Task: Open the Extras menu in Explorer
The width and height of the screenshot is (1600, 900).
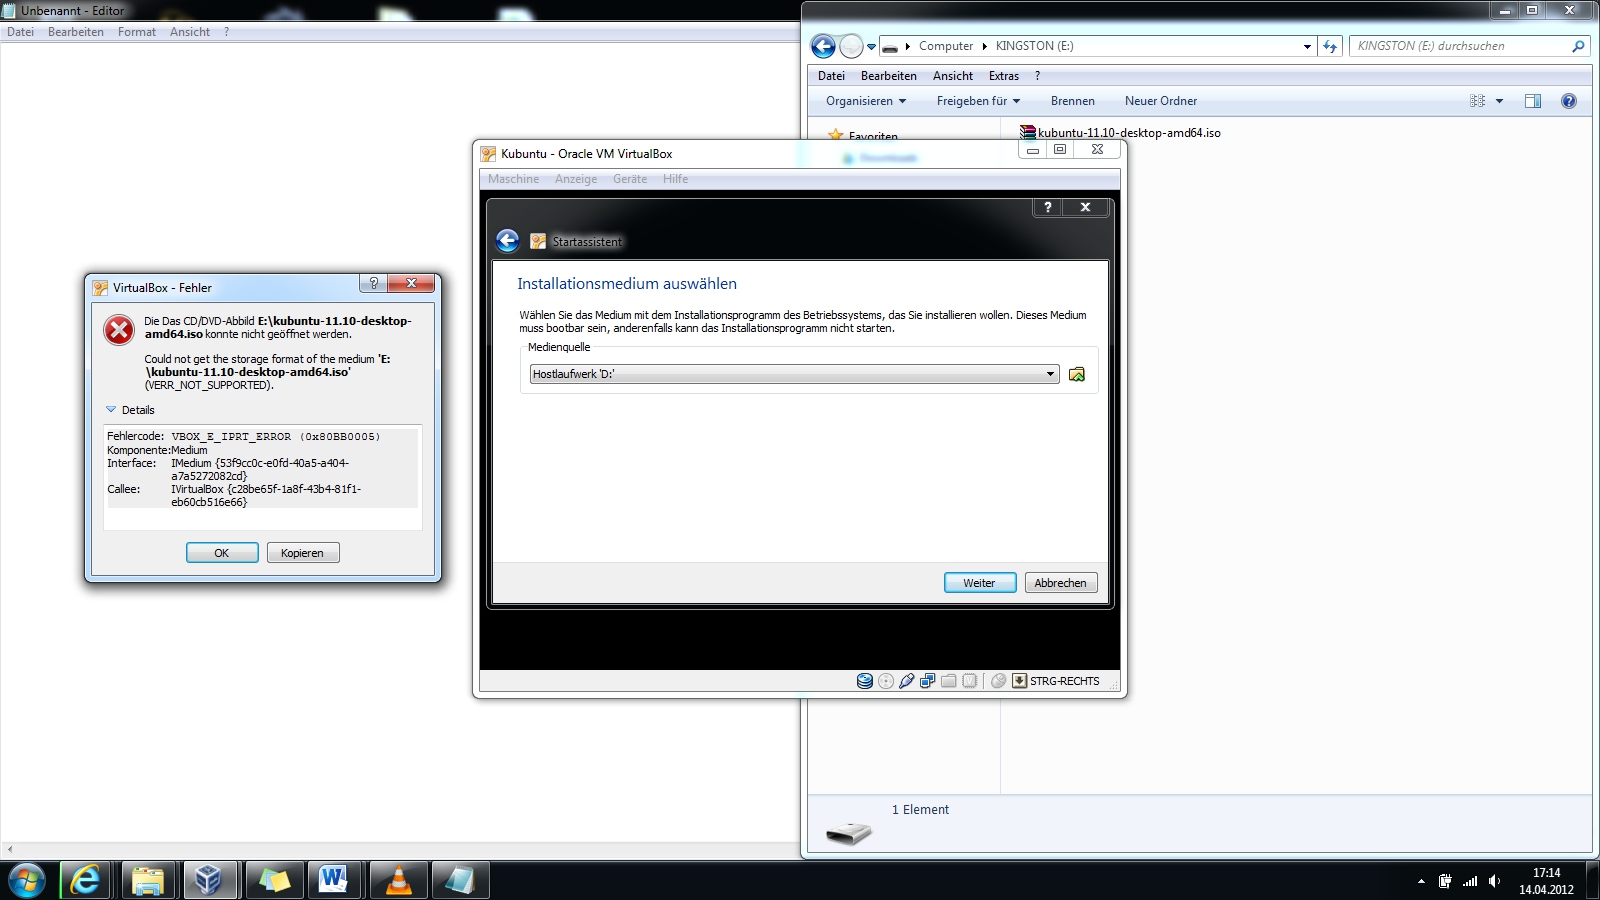Action: tap(1004, 76)
